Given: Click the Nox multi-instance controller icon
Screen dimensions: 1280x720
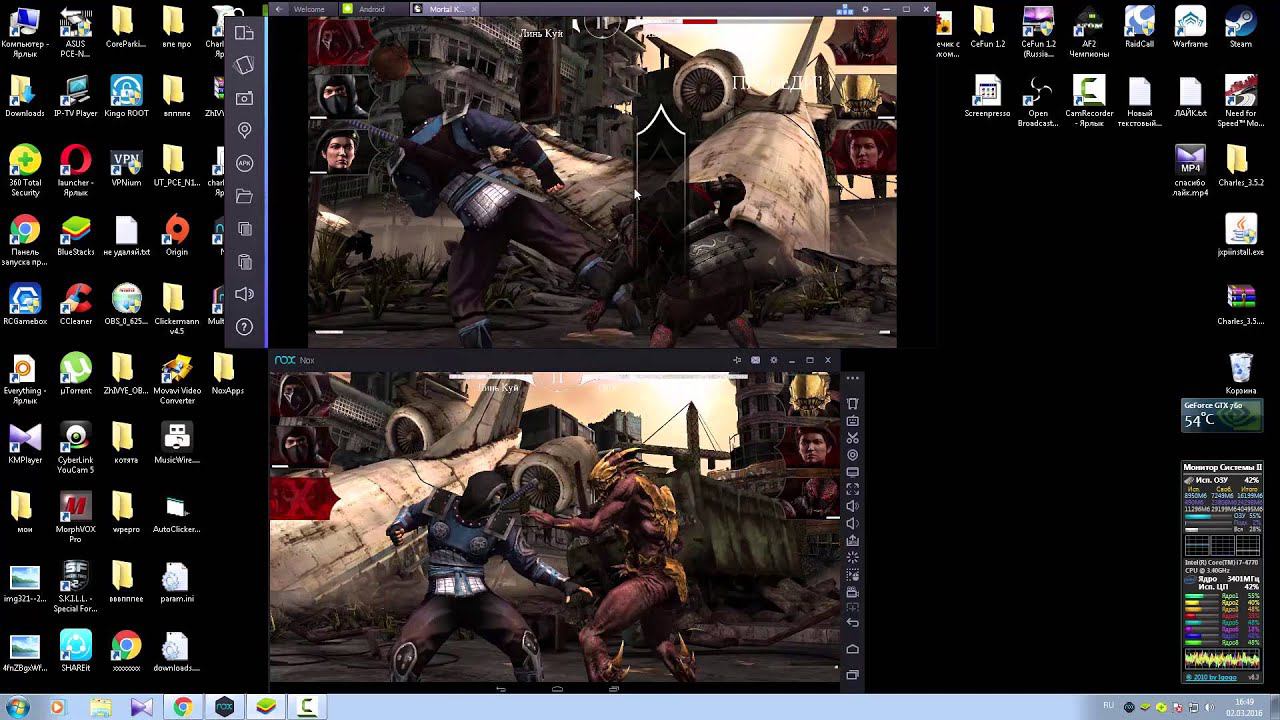Looking at the screenshot, I should pos(853,607).
